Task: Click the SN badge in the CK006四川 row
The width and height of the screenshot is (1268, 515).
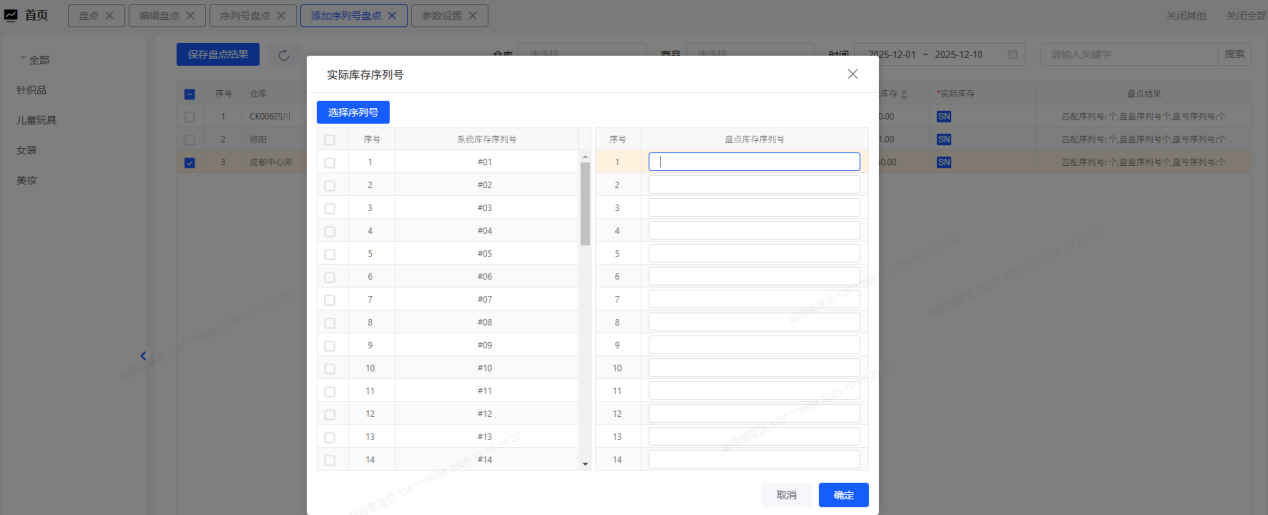Action: click(944, 116)
